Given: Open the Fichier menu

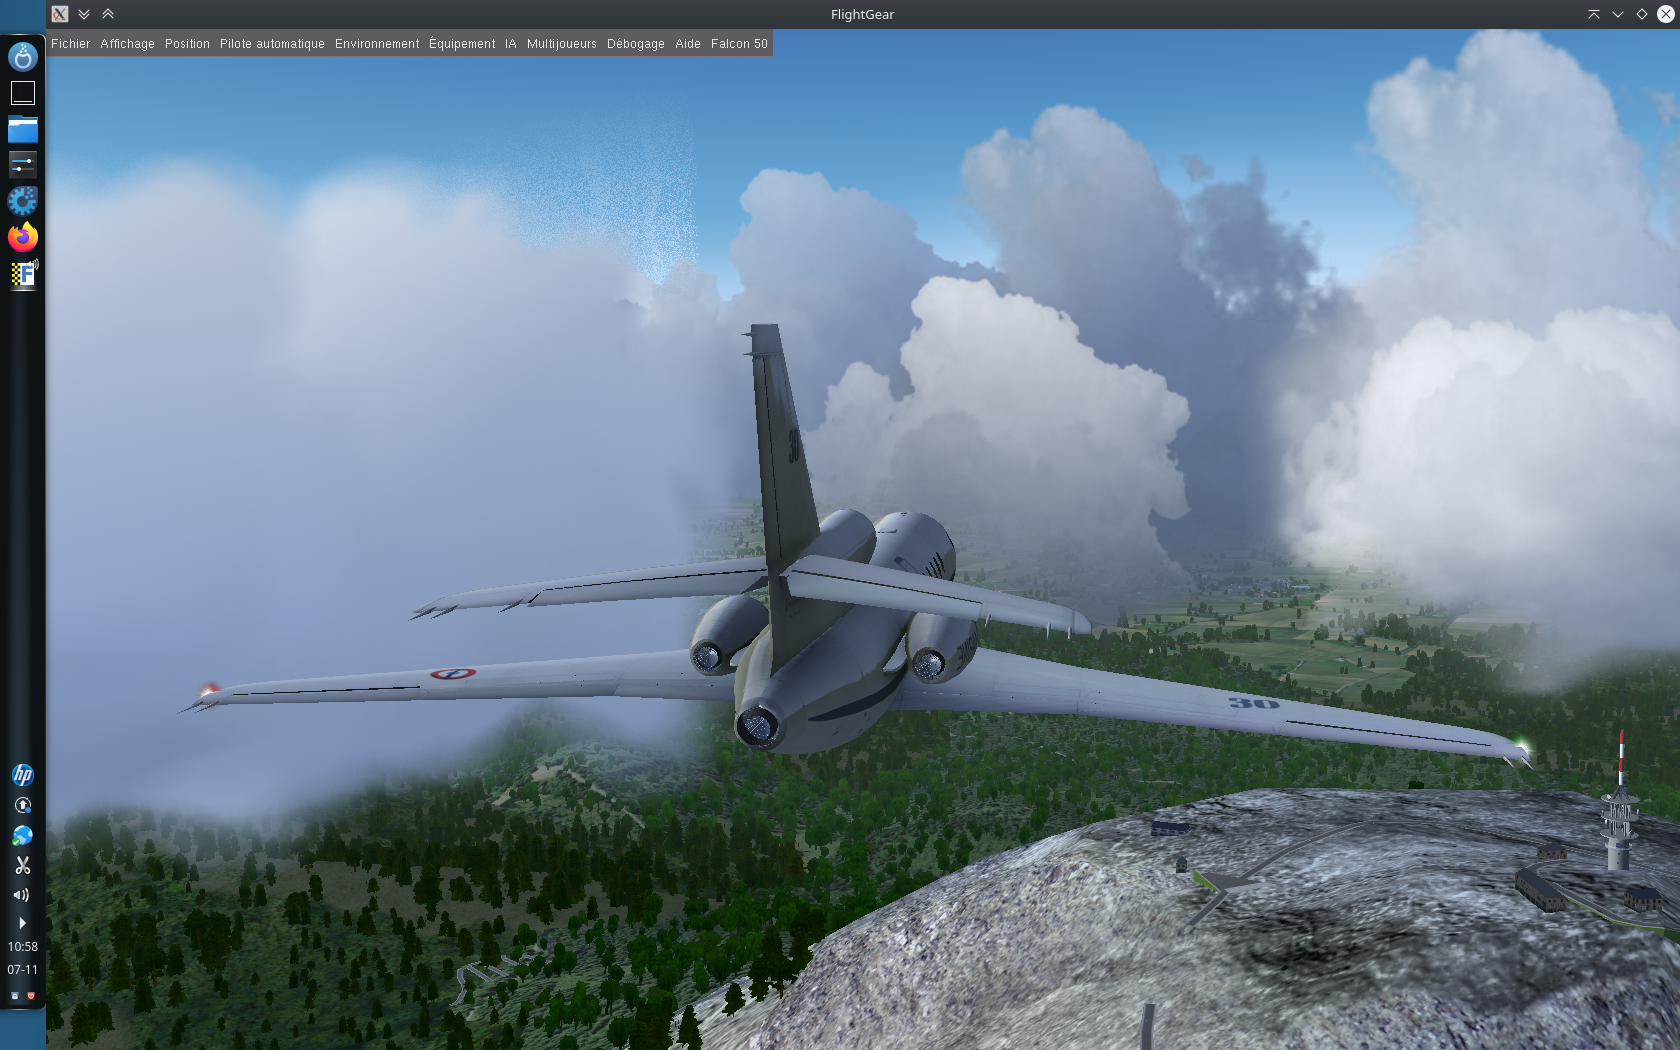Looking at the screenshot, I should (x=70, y=44).
